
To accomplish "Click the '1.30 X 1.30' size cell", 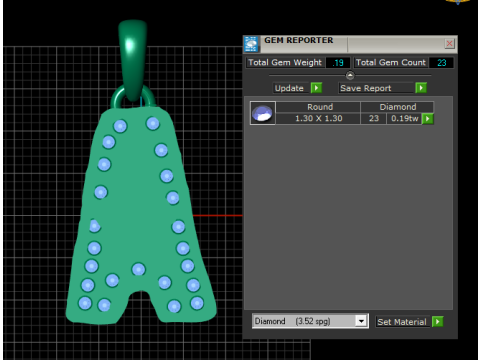I will pyautogui.click(x=318, y=118).
